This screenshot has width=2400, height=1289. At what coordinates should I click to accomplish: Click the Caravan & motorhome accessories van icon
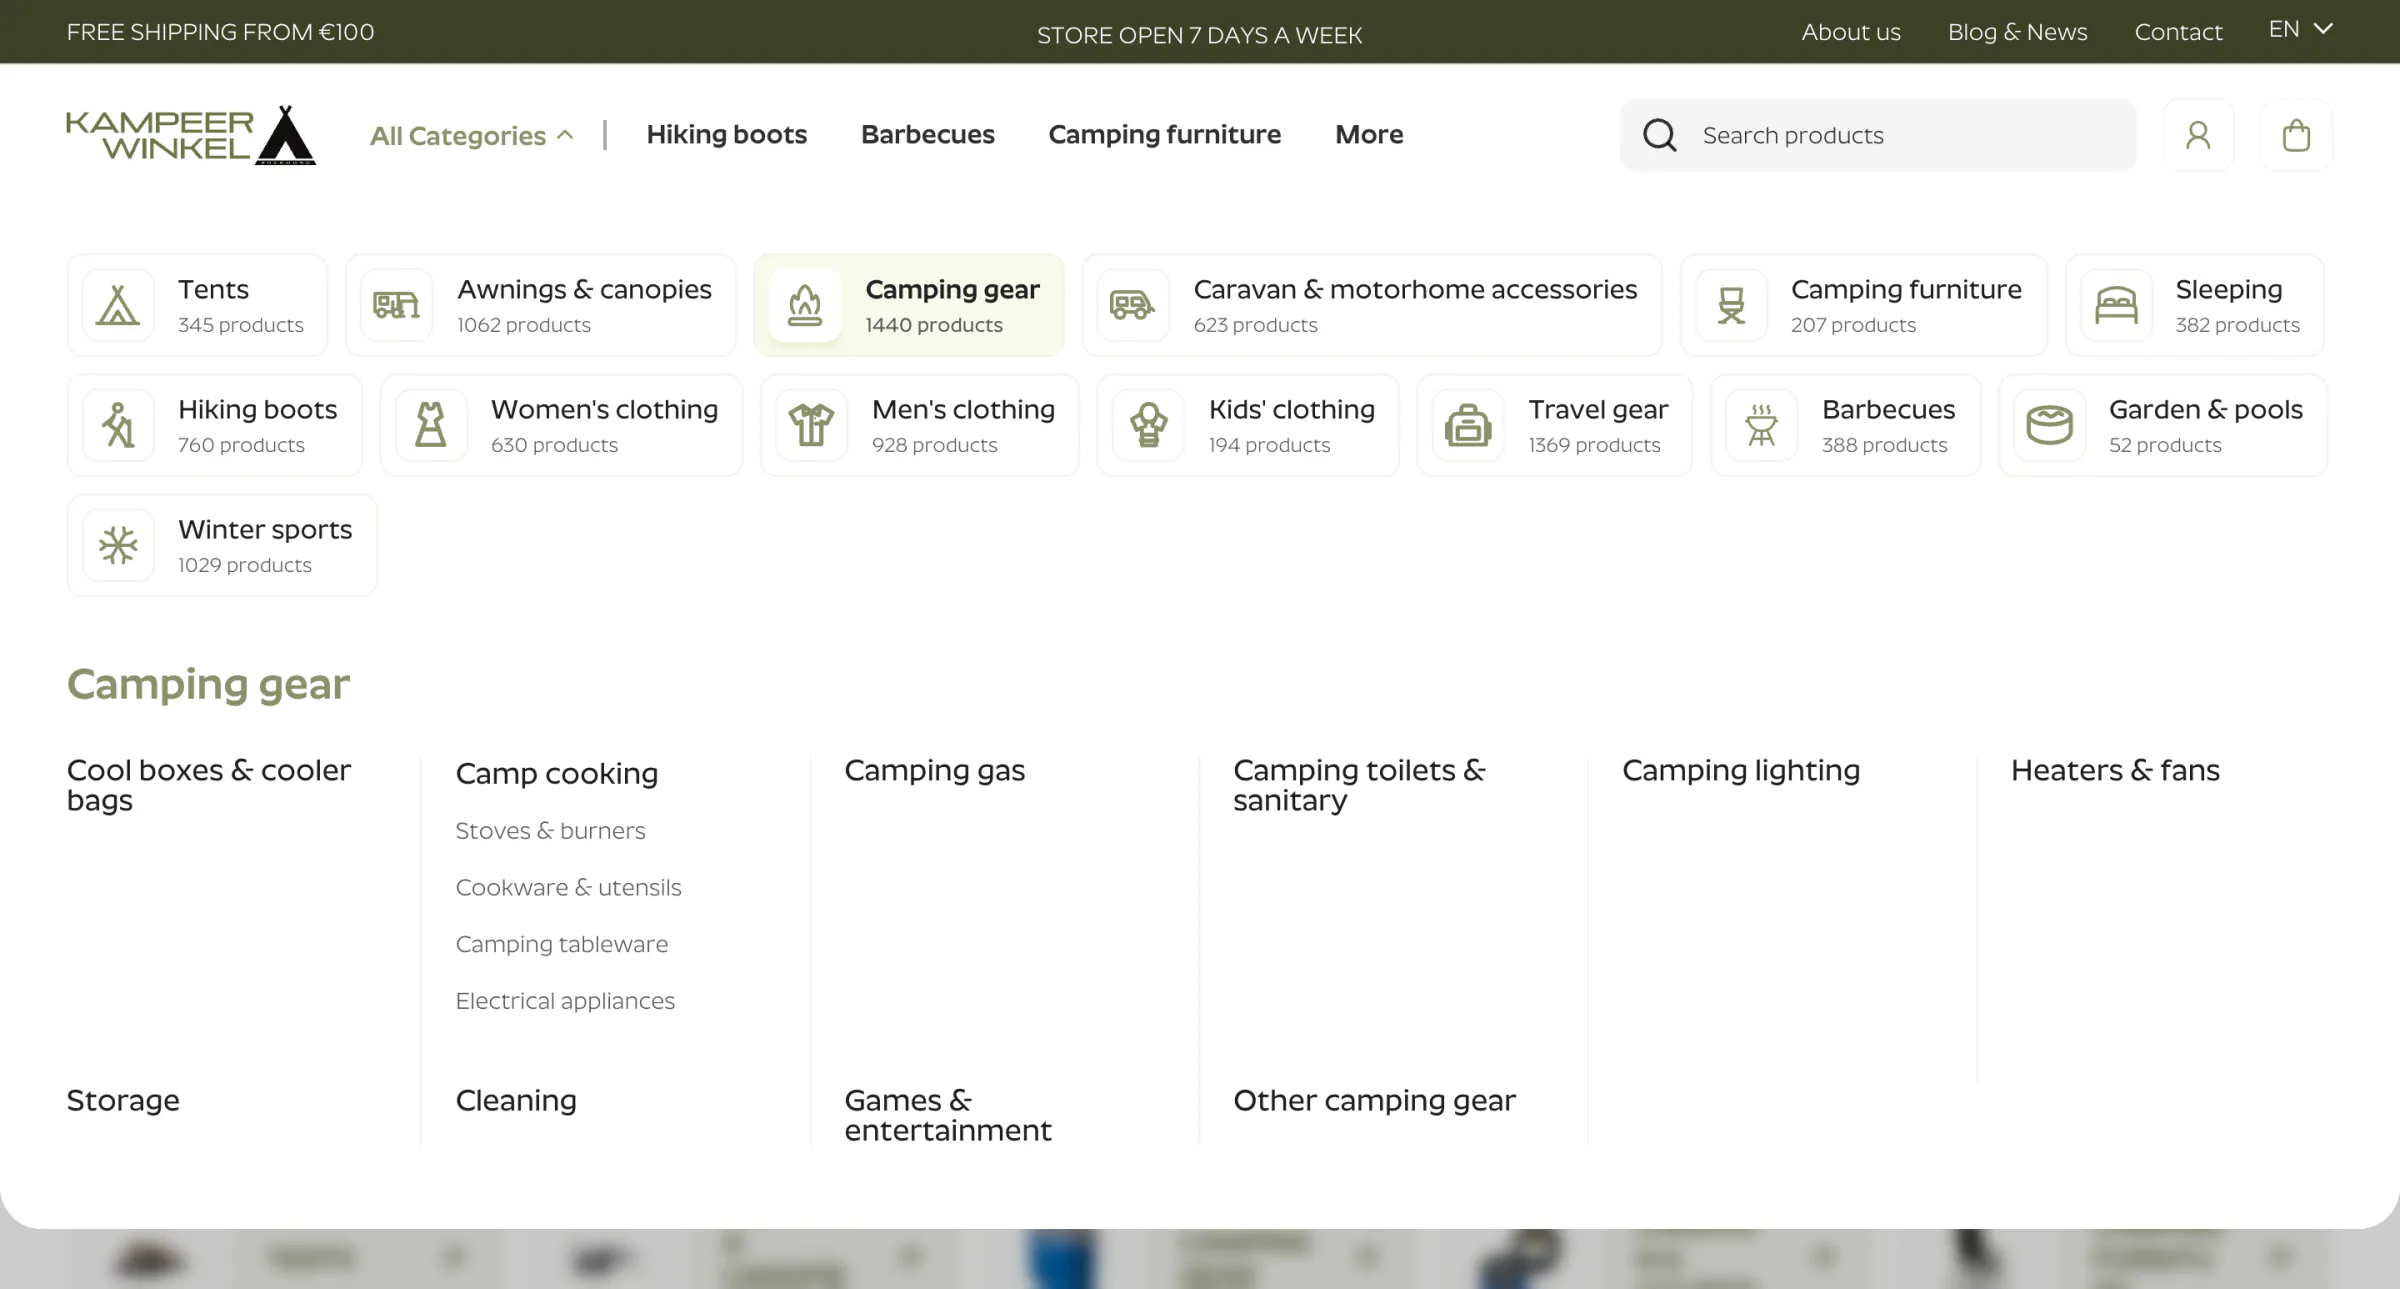1133,305
